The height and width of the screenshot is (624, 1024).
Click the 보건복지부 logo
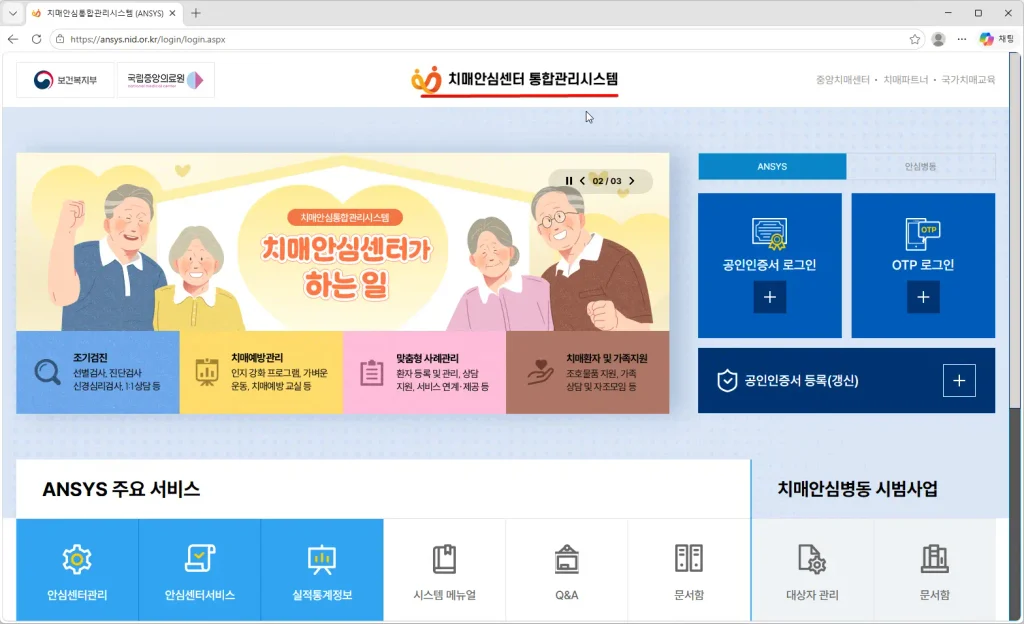(x=65, y=80)
